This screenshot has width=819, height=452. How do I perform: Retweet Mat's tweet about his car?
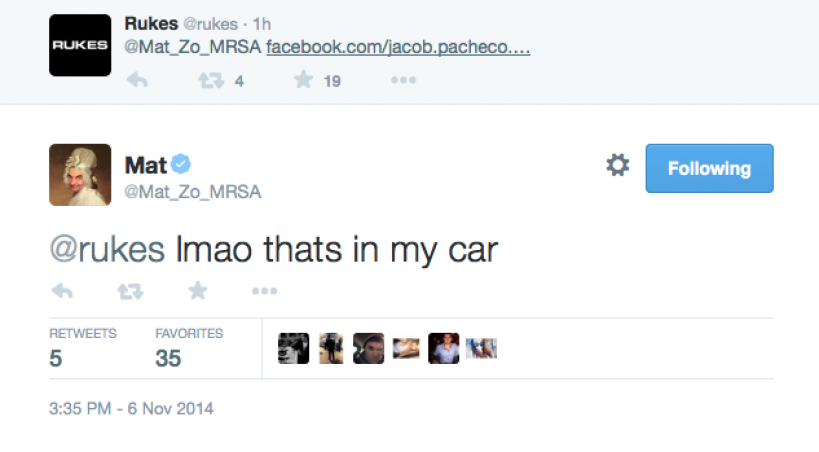pos(130,291)
